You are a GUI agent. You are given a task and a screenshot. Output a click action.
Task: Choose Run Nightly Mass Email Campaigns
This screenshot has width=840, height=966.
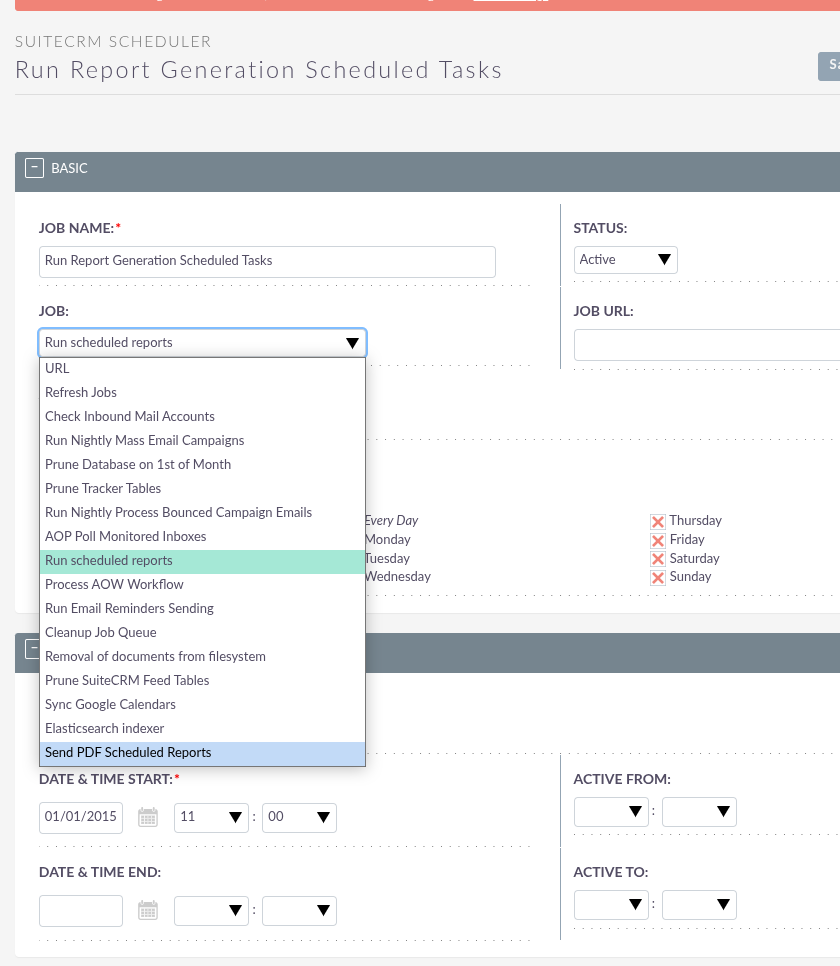pyautogui.click(x=202, y=440)
